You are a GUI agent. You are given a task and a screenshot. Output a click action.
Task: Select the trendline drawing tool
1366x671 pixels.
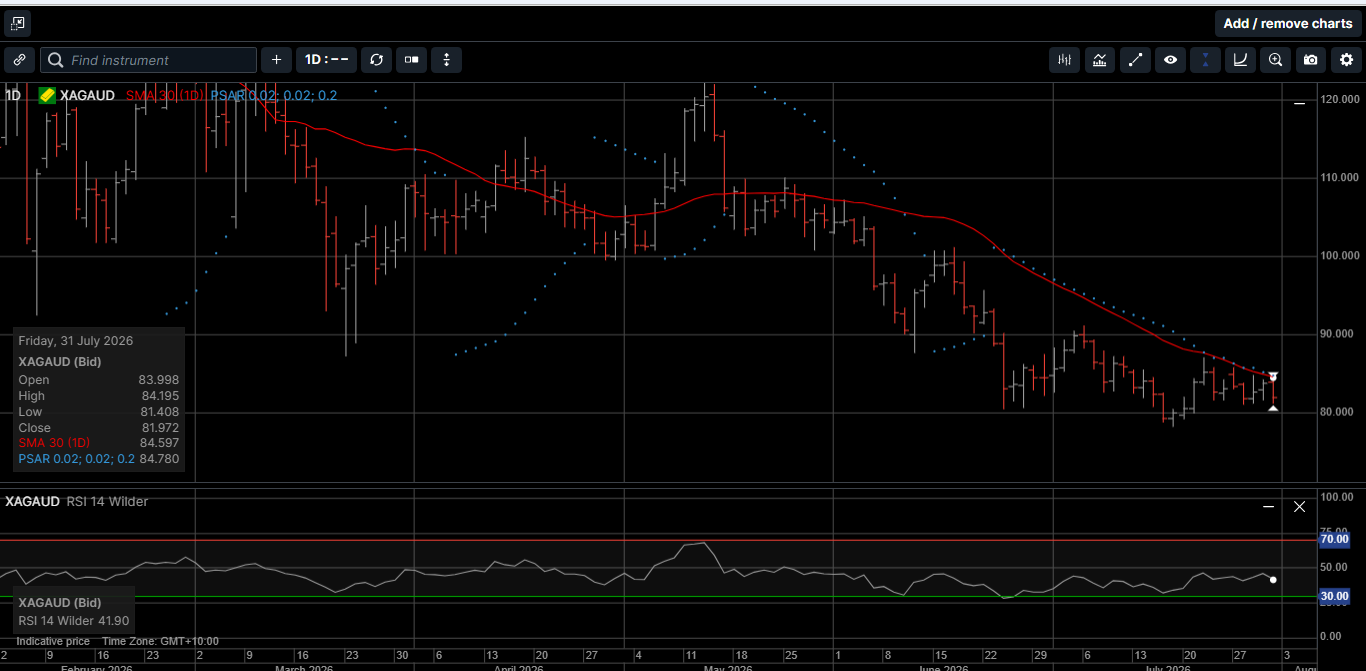coord(1135,60)
